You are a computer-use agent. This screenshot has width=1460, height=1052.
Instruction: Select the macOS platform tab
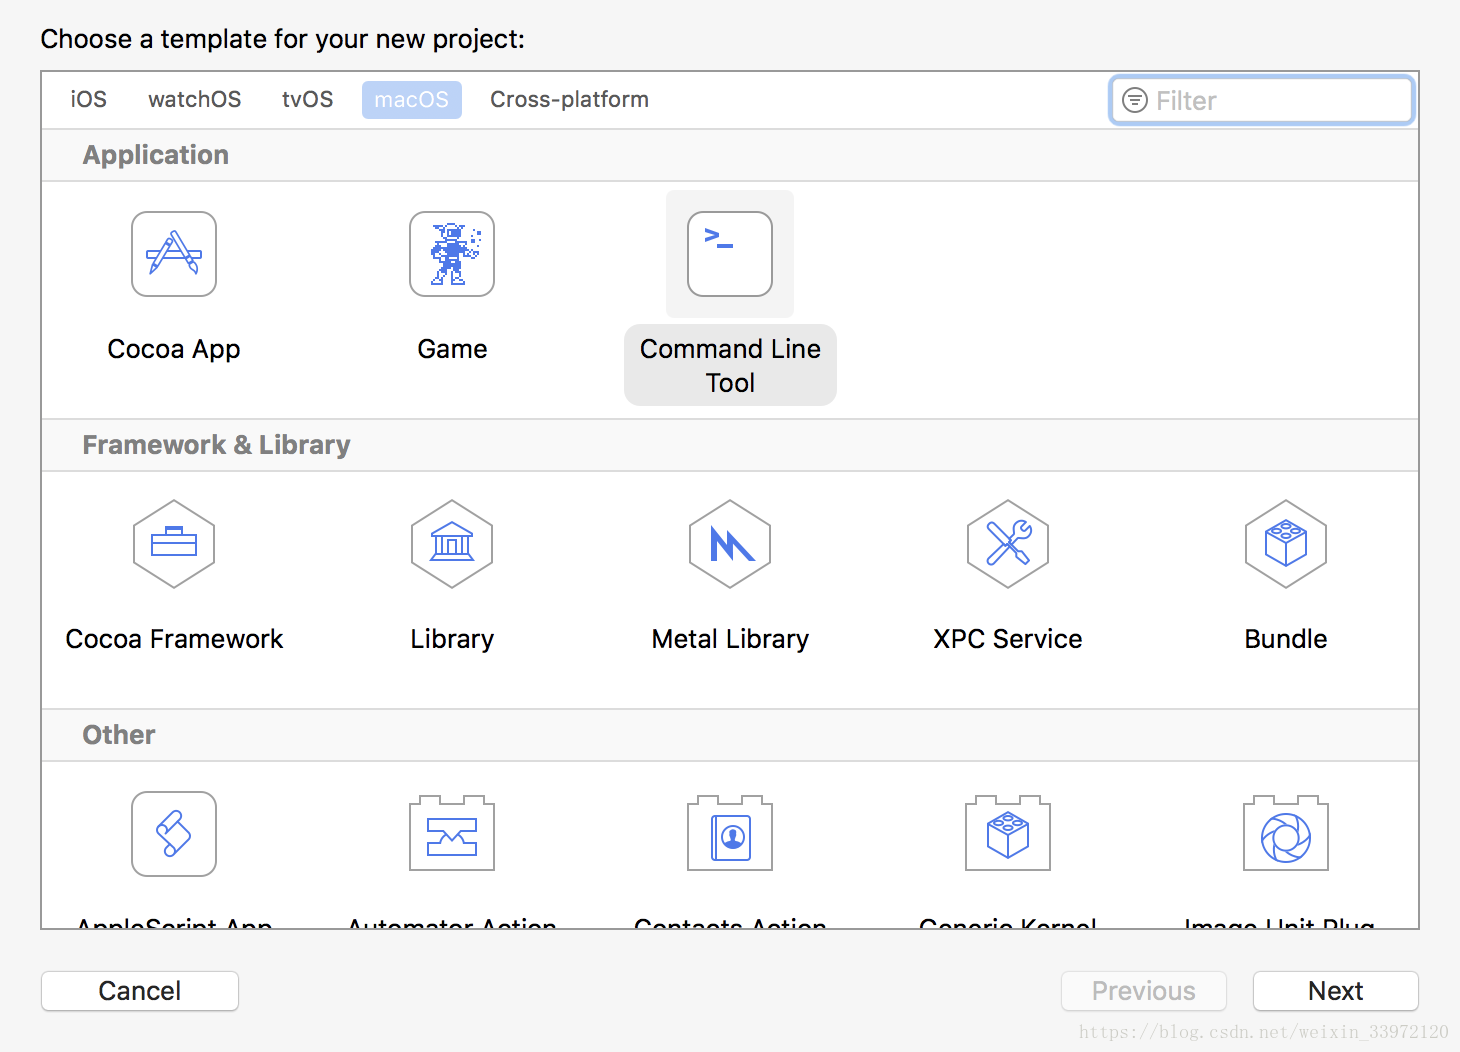coord(412,100)
